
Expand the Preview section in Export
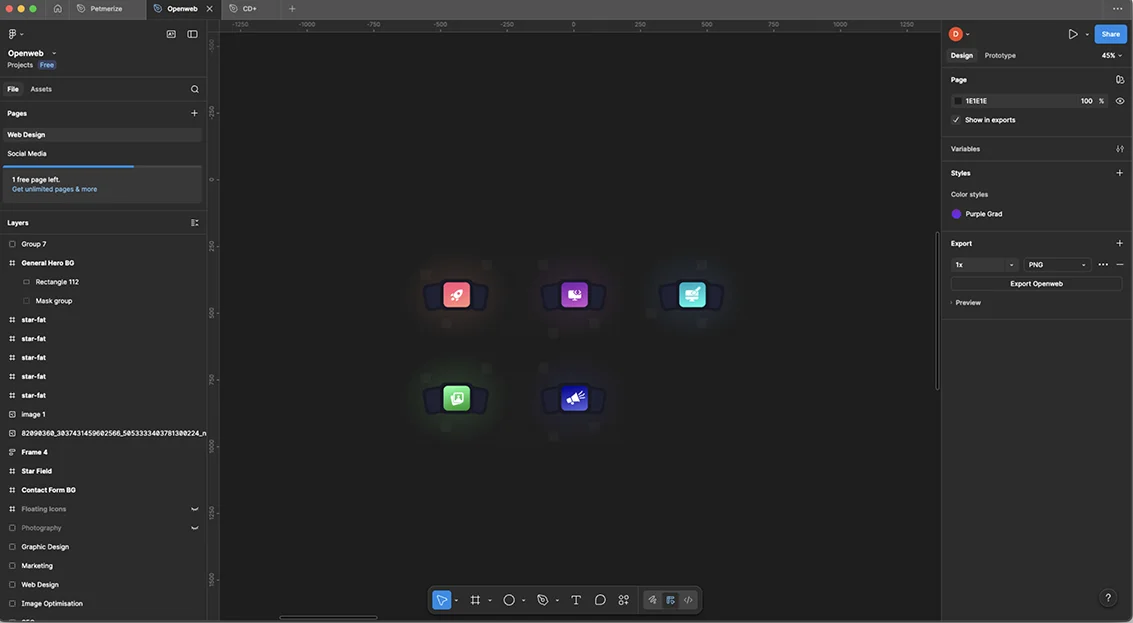[x=967, y=303]
